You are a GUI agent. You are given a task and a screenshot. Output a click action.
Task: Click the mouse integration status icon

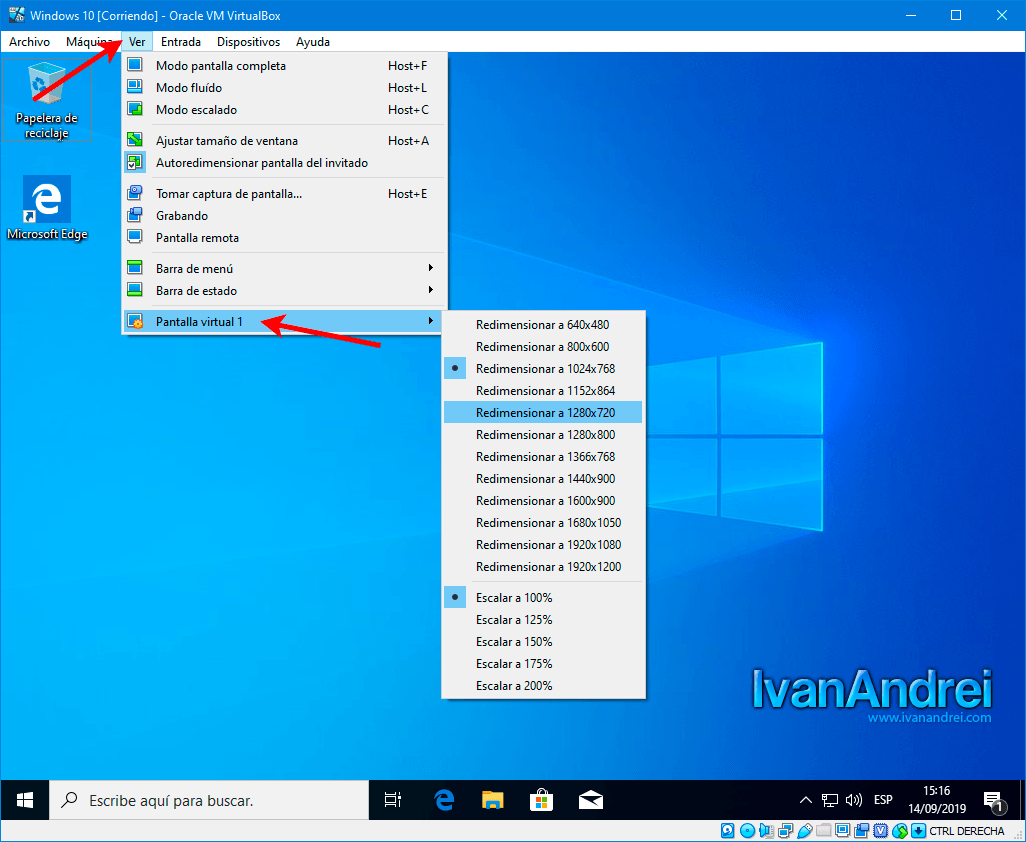tap(900, 831)
